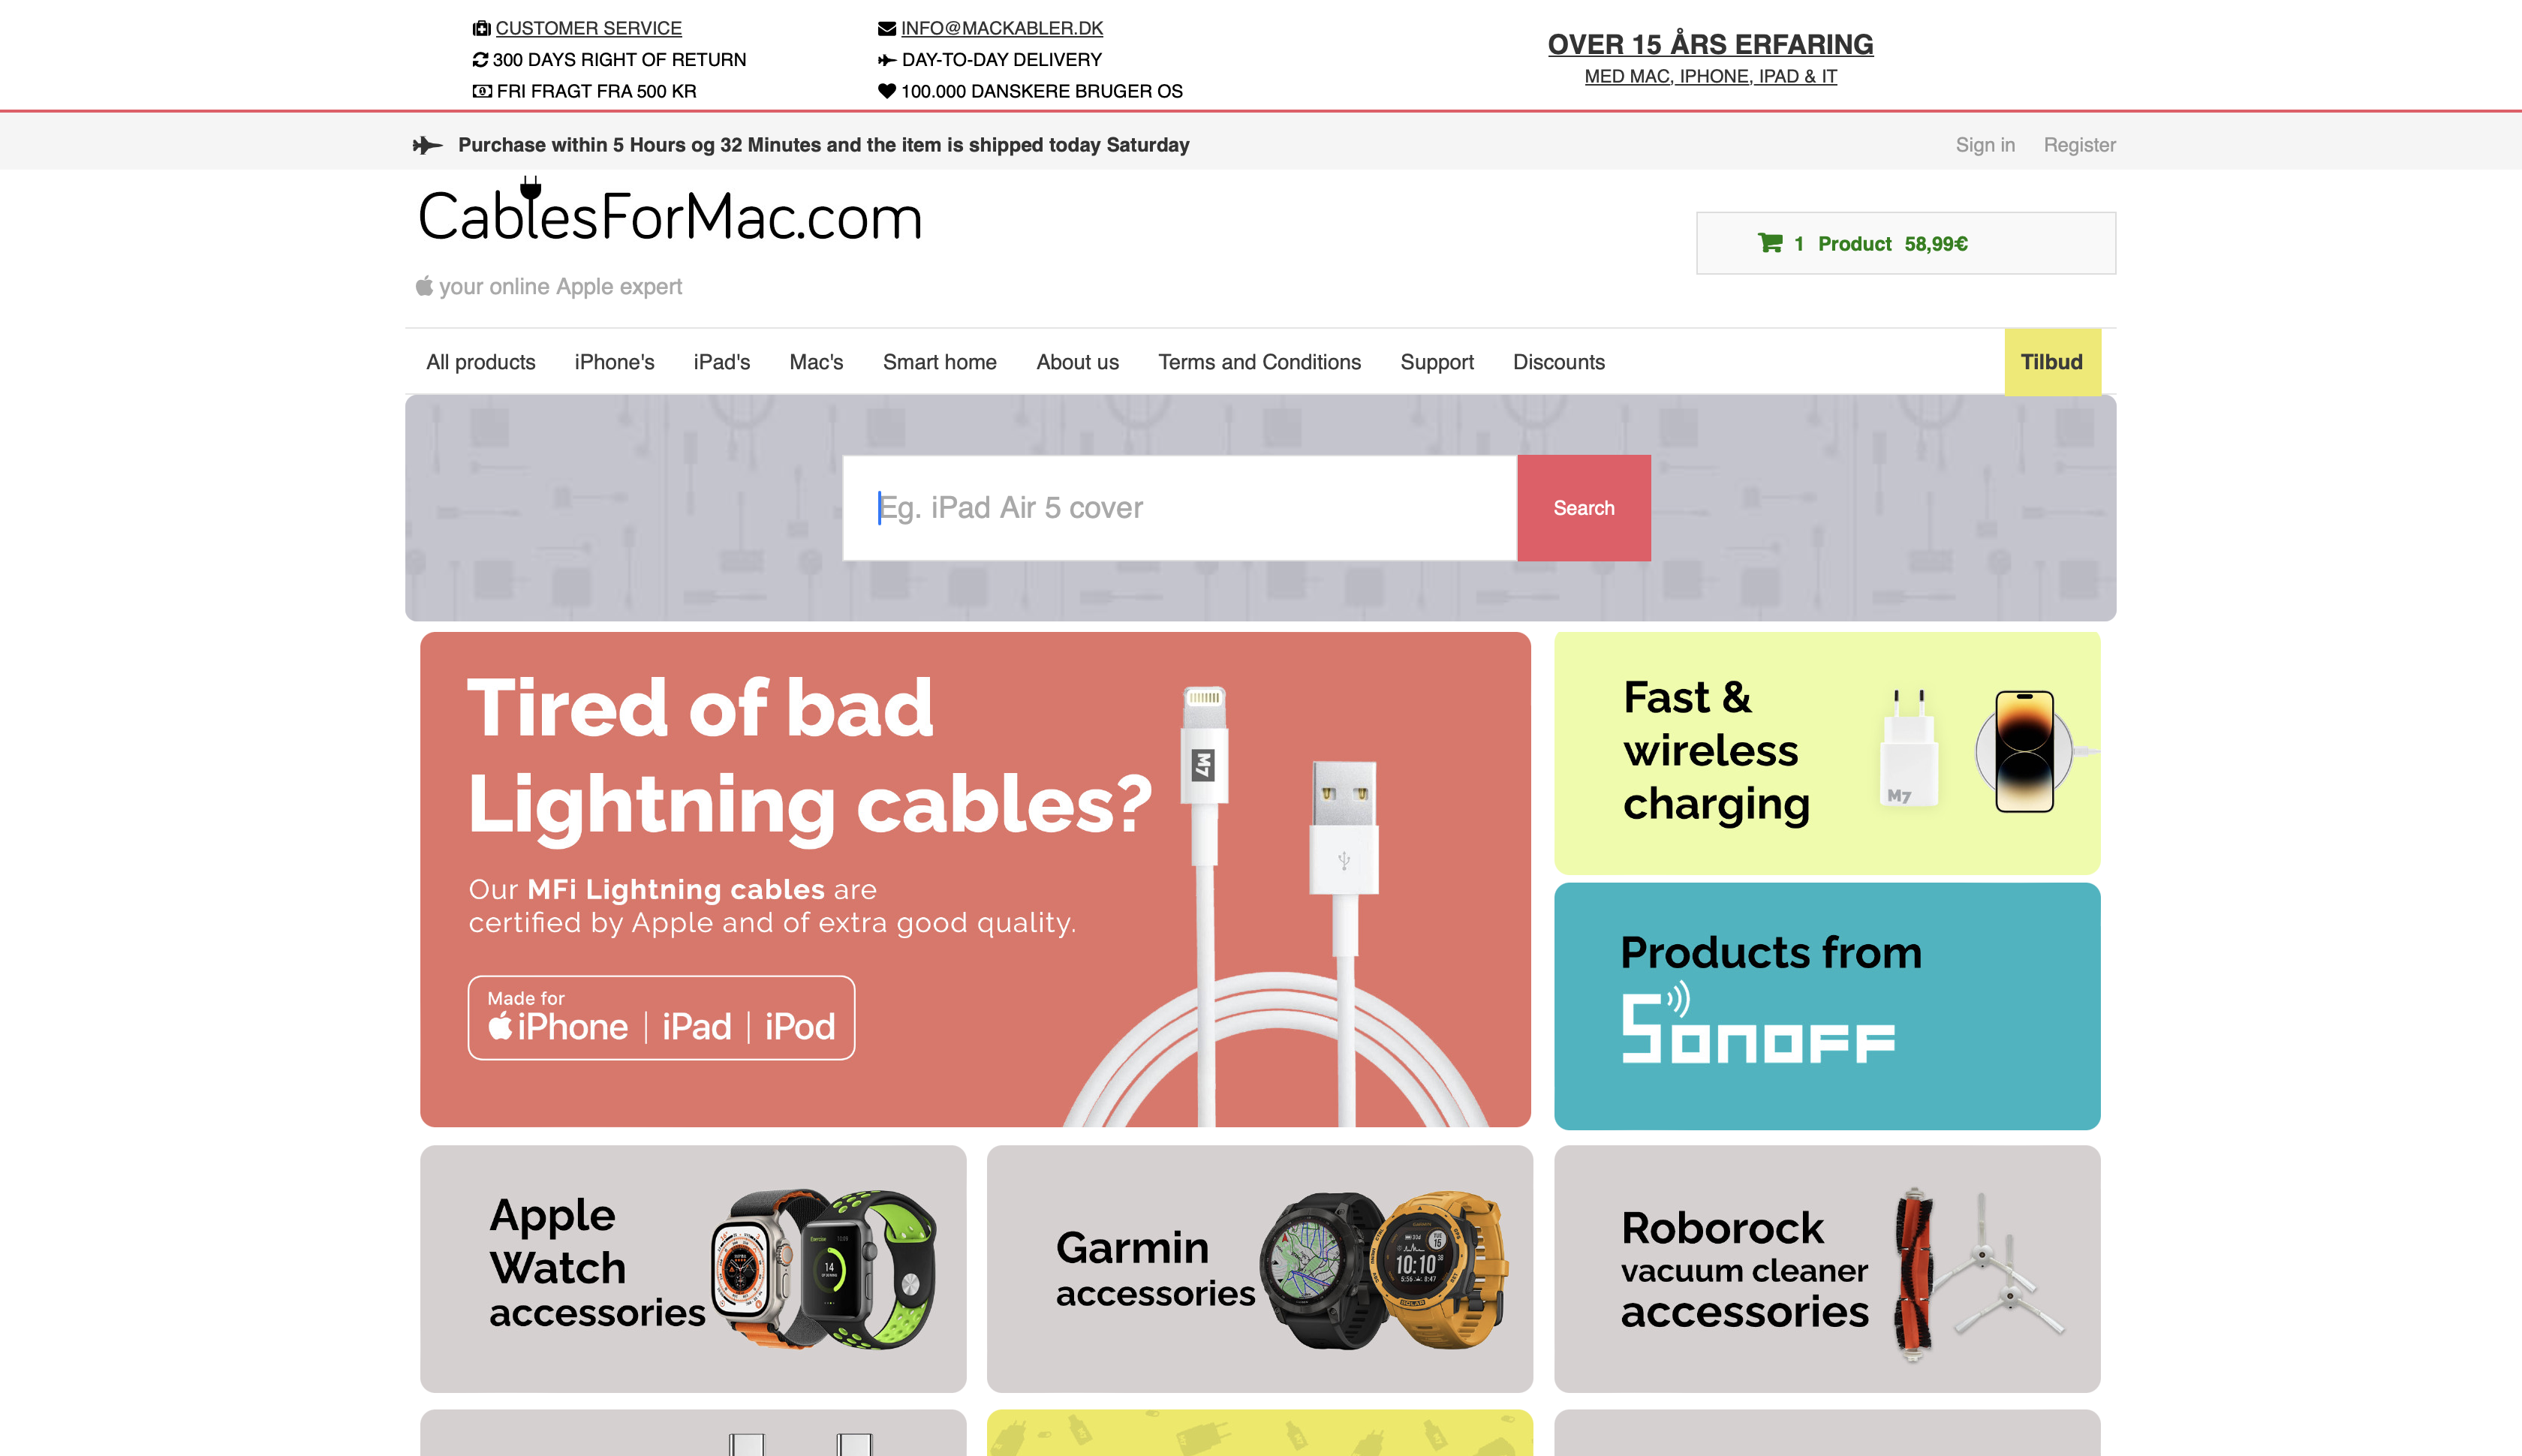The width and height of the screenshot is (2522, 1456).
Task: Open the Lightning cables promo banner
Action: point(975,879)
